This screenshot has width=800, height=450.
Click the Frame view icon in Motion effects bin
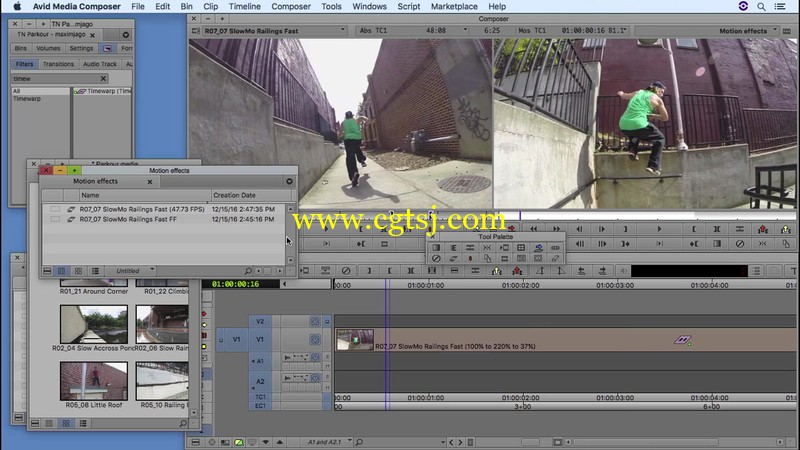click(x=78, y=271)
